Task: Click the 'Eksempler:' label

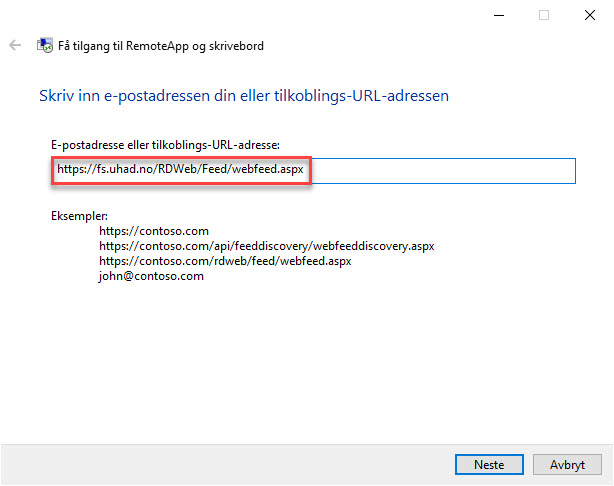Action: [x=79, y=216]
